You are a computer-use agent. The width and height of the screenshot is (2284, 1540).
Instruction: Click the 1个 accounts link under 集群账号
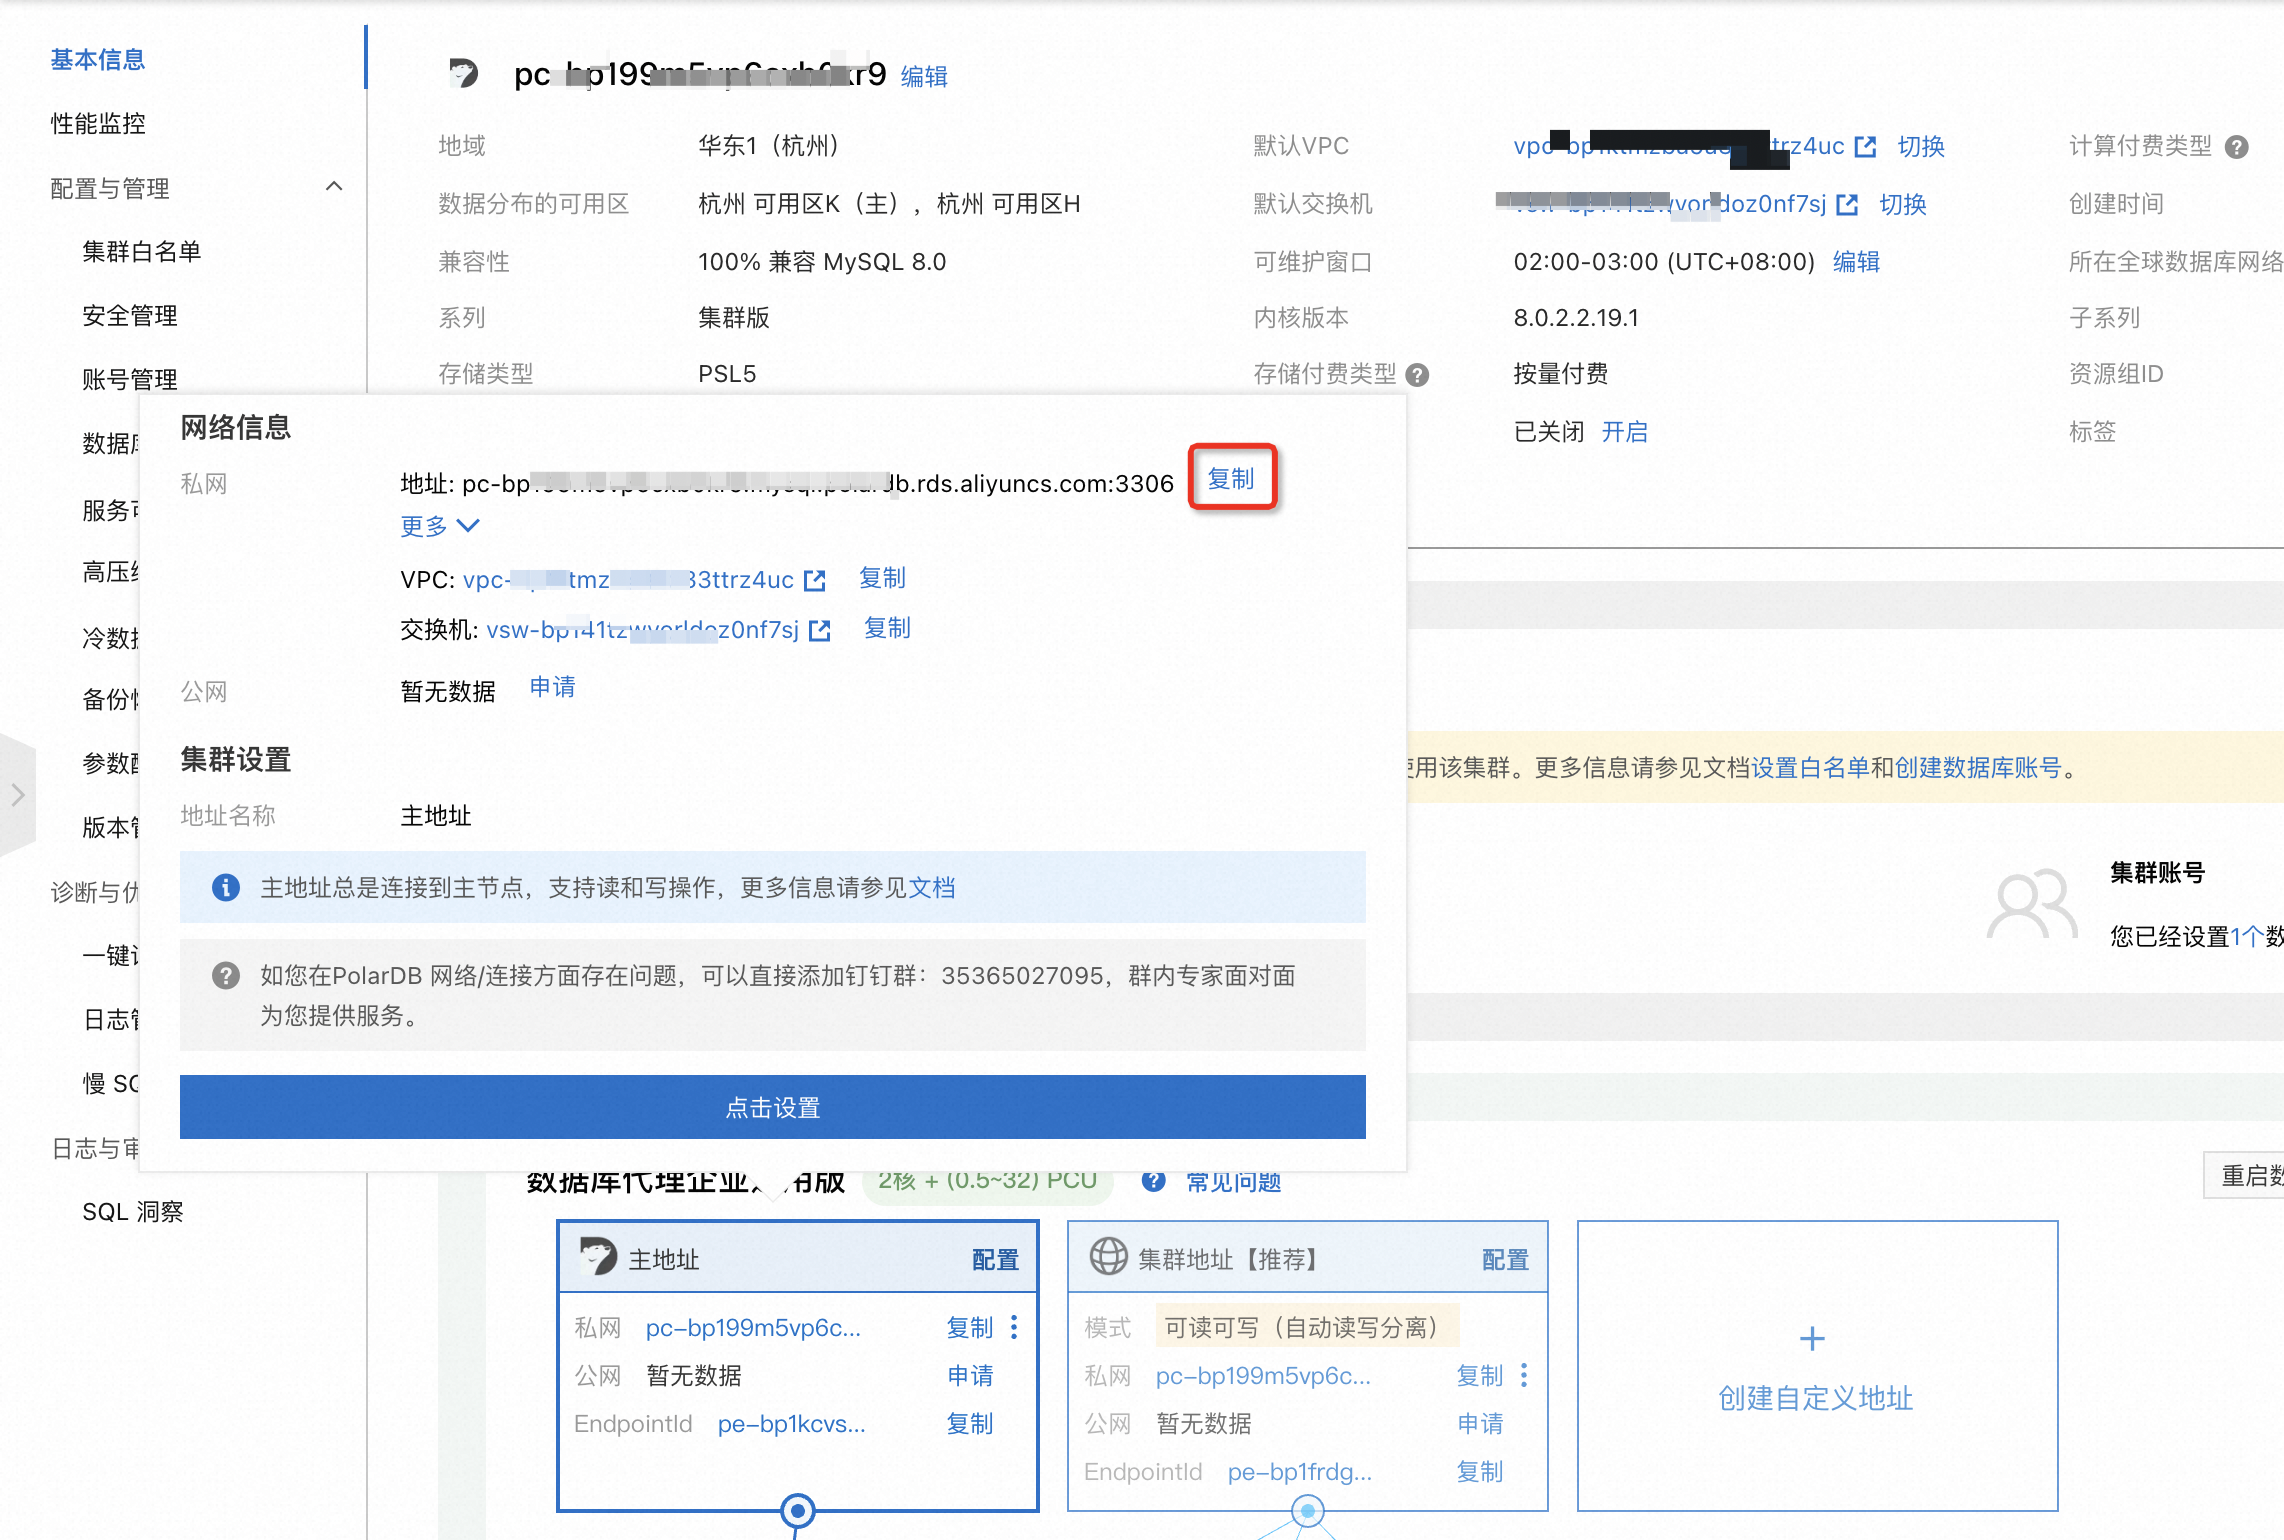2246,937
